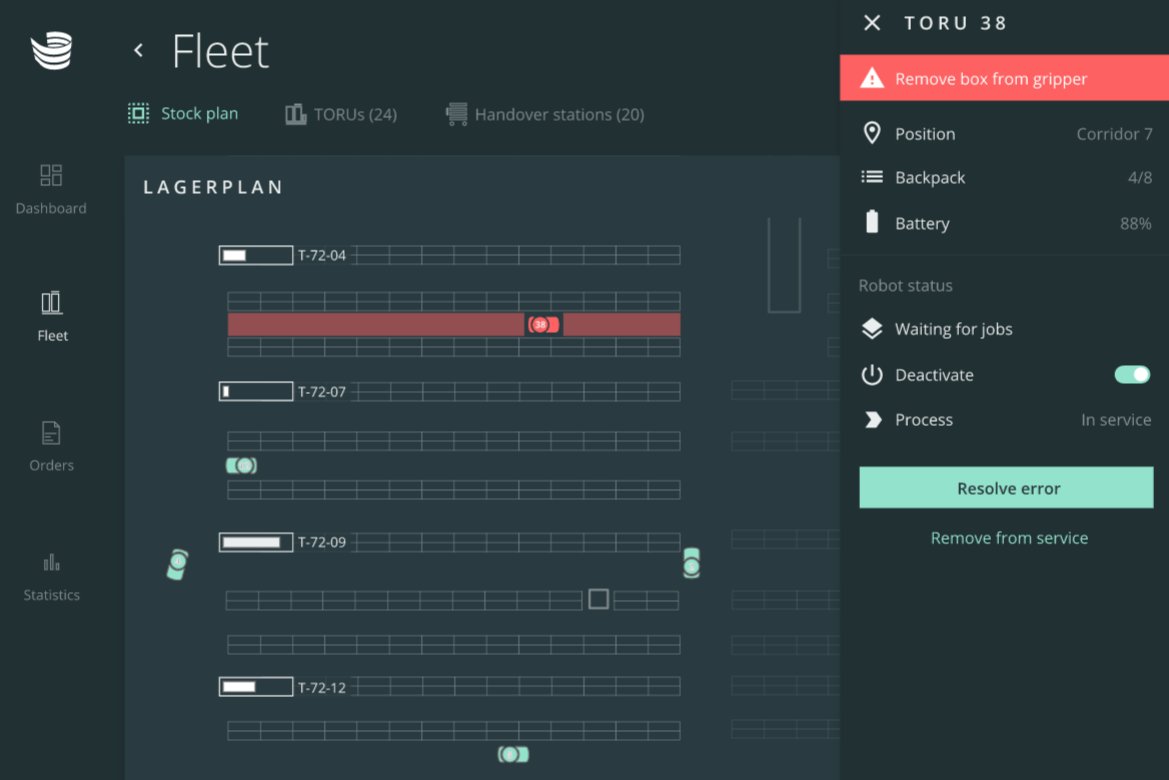Go back using arrow beside Fleet
Image resolution: width=1169 pixels, height=780 pixels.
139,50
